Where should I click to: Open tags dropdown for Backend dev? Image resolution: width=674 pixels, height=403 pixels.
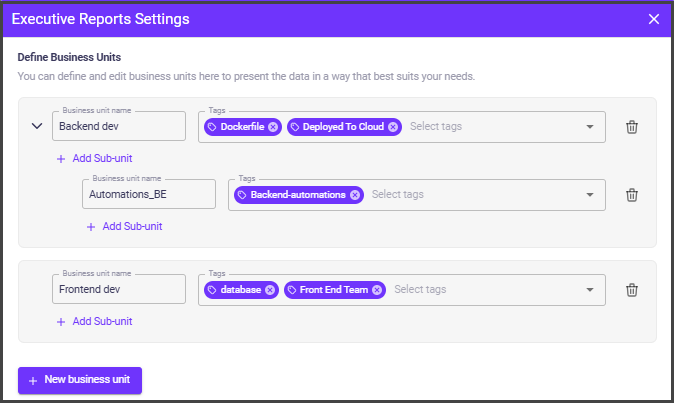click(x=590, y=127)
